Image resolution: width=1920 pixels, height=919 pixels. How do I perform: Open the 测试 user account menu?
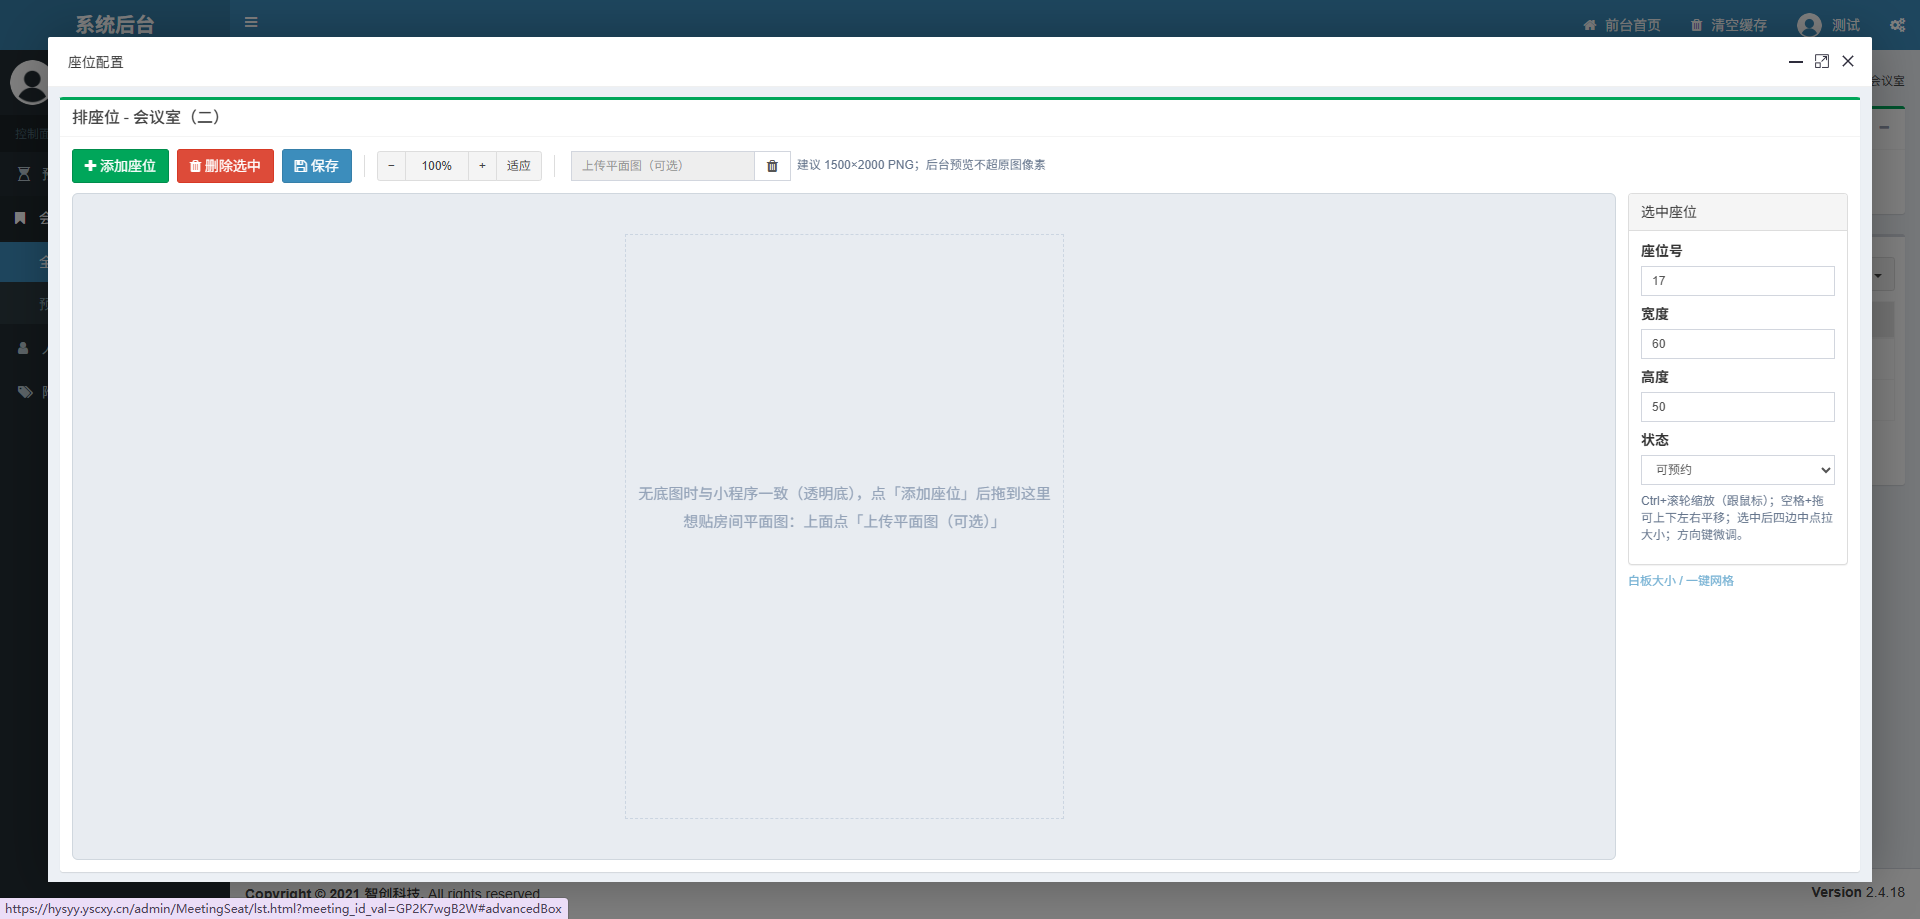[x=1829, y=25]
